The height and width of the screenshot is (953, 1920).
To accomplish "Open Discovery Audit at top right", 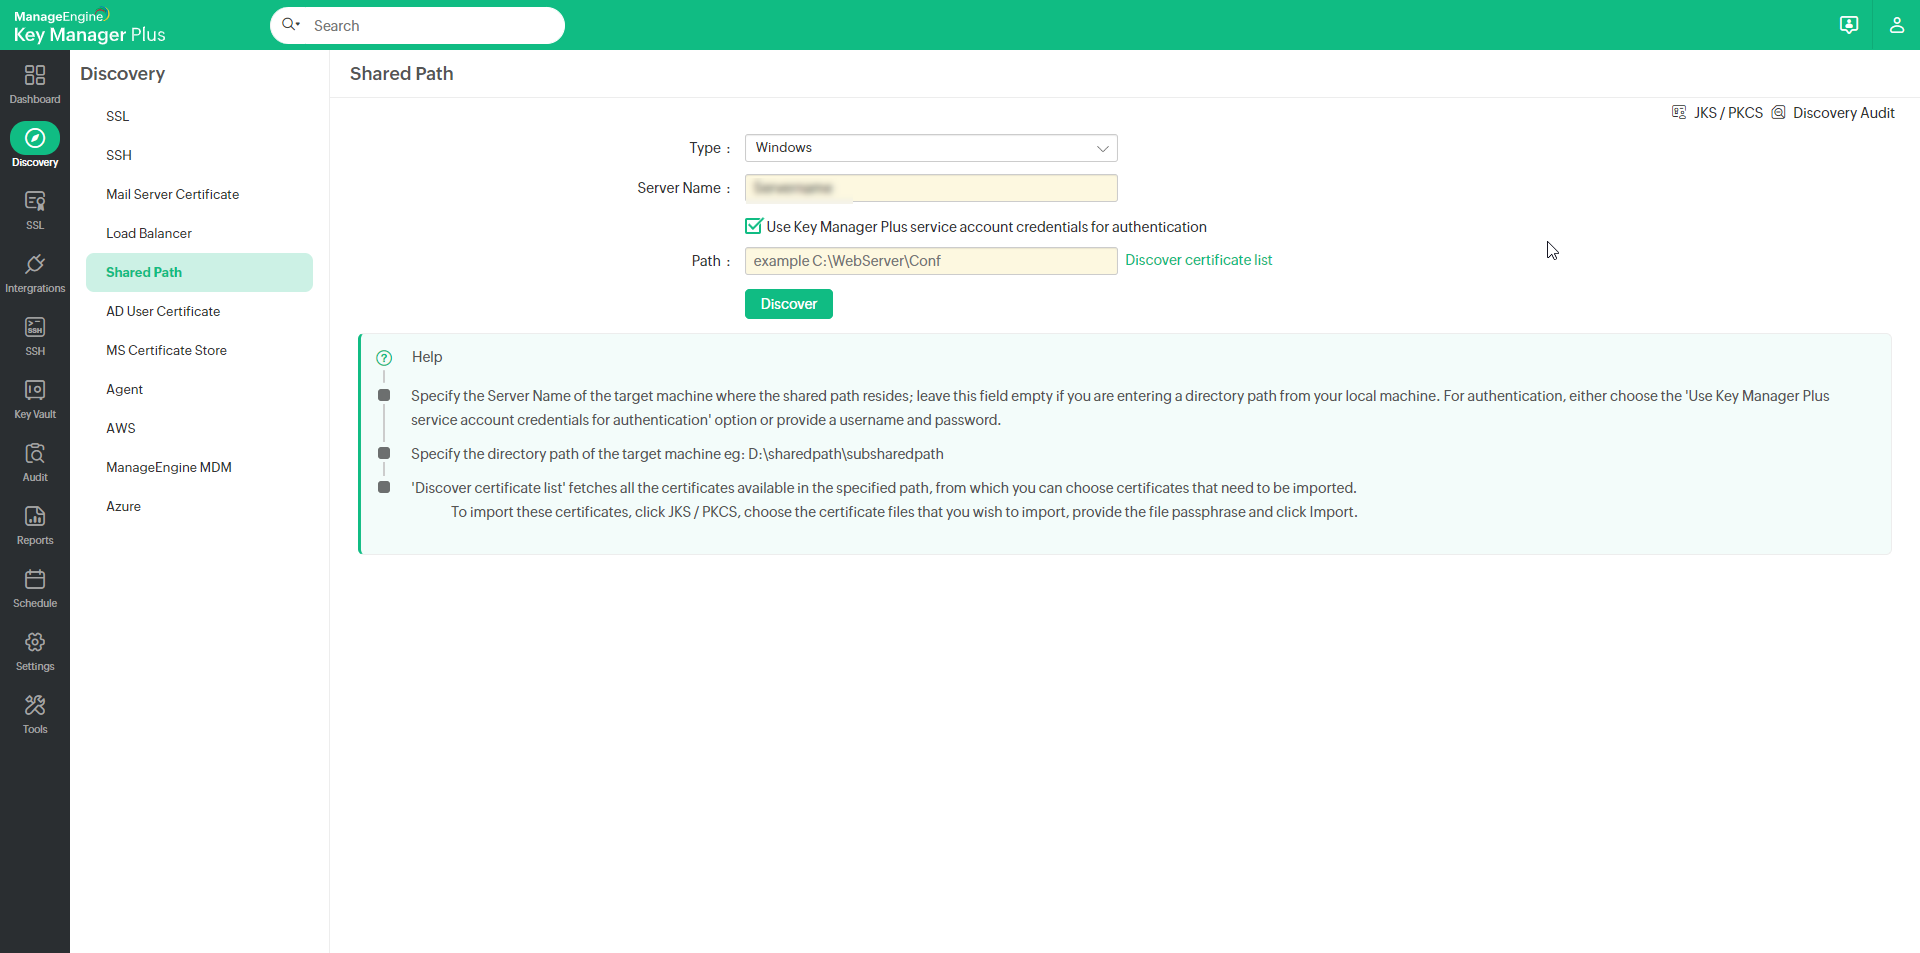I will pos(1844,112).
